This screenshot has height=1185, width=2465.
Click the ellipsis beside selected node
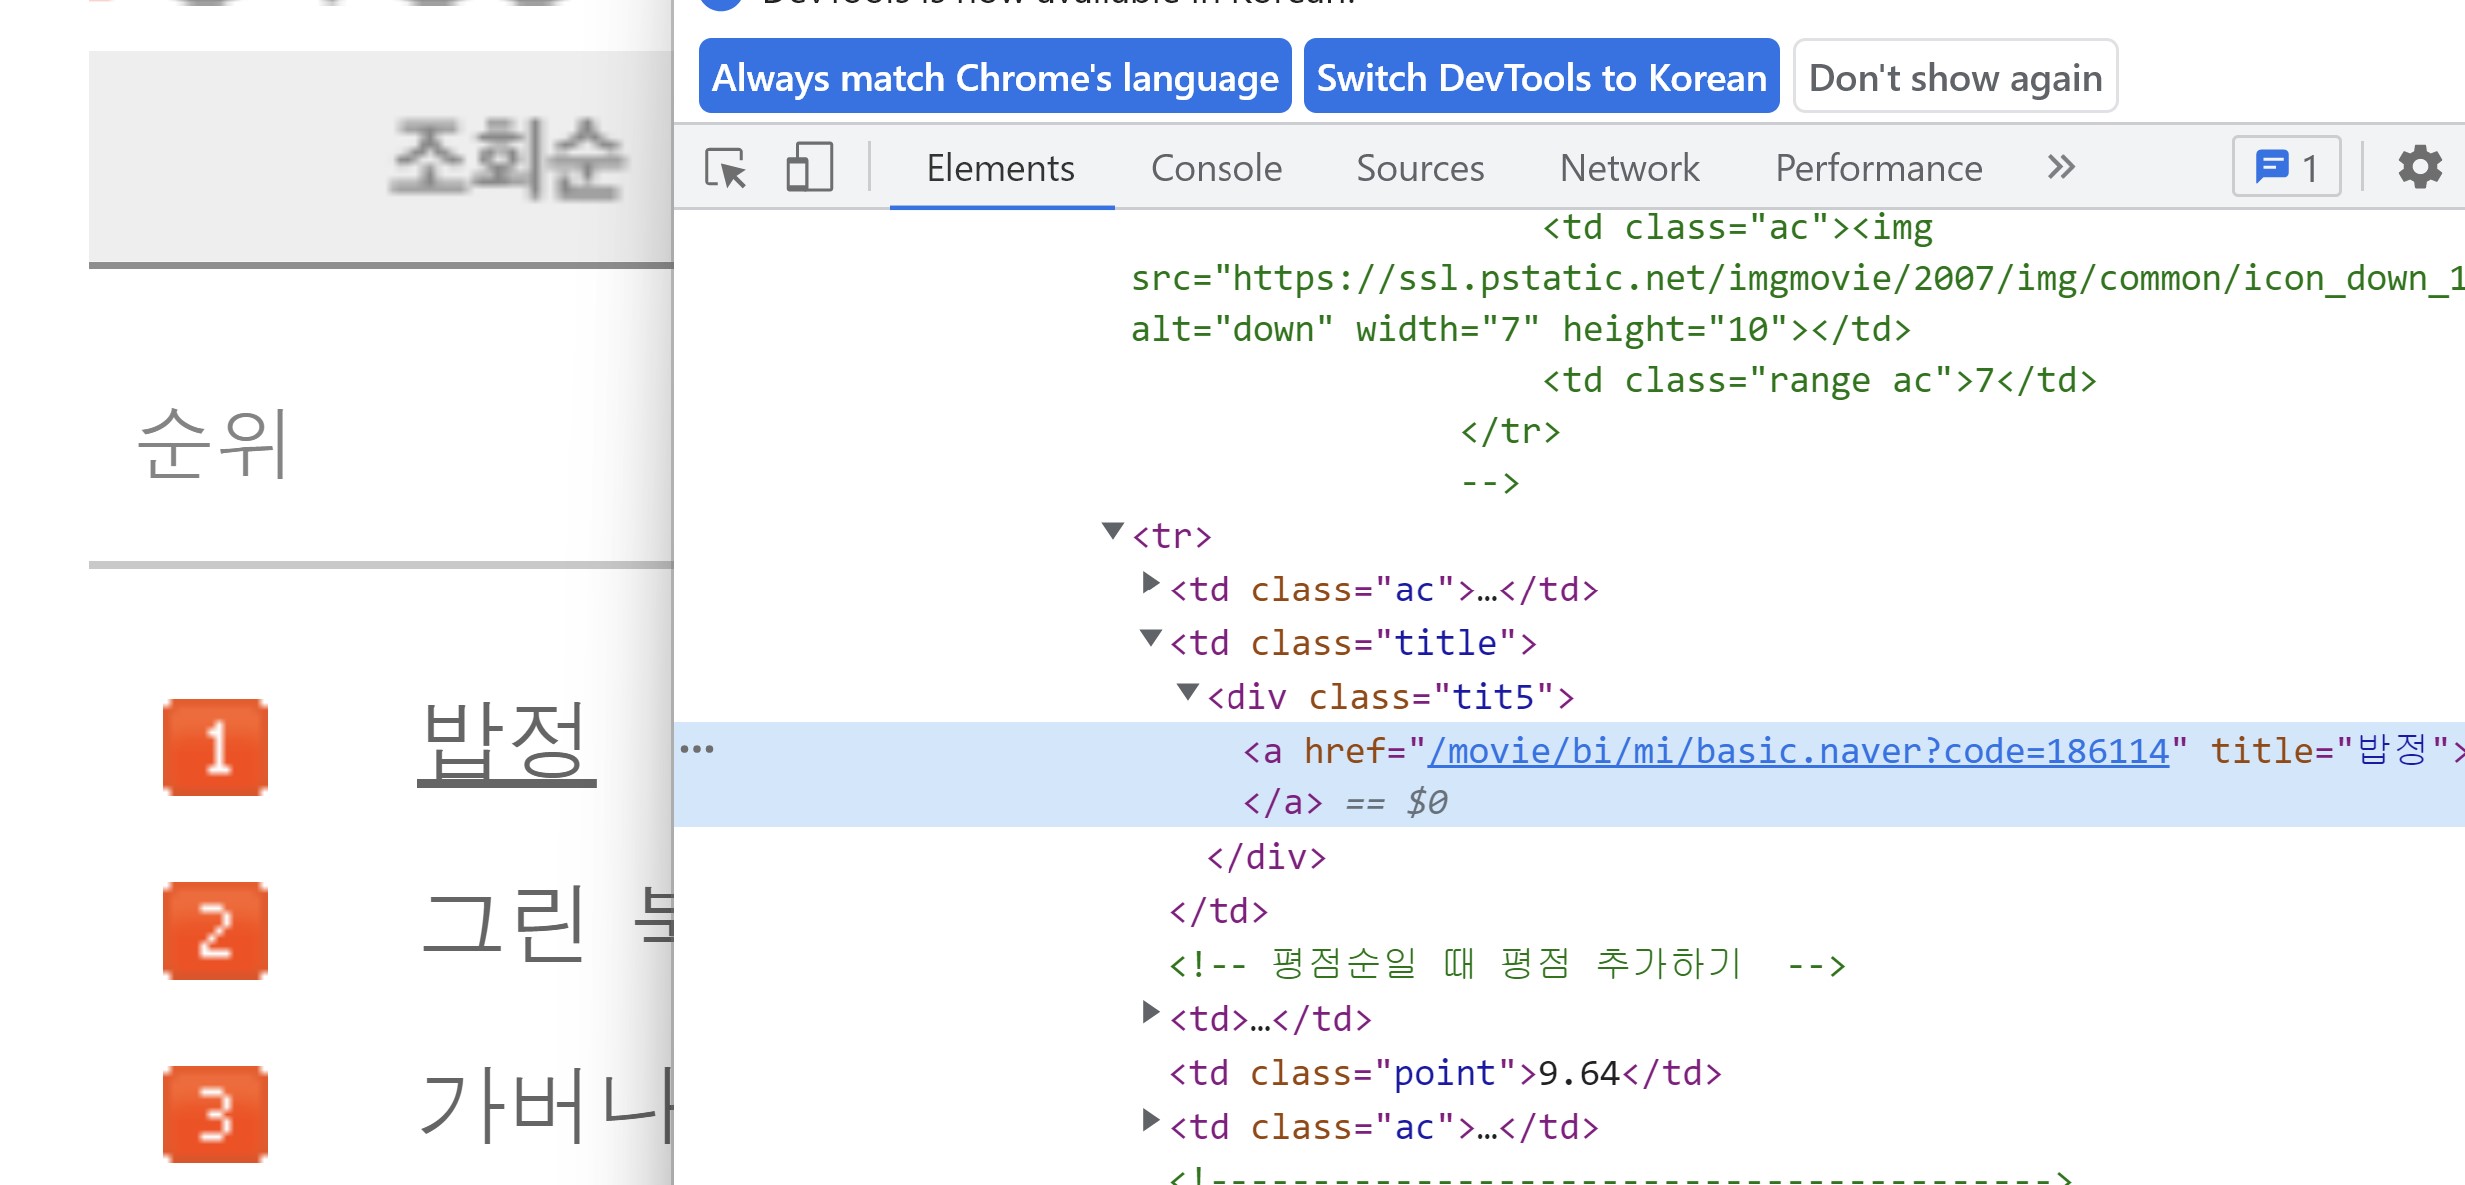pyautogui.click(x=697, y=749)
